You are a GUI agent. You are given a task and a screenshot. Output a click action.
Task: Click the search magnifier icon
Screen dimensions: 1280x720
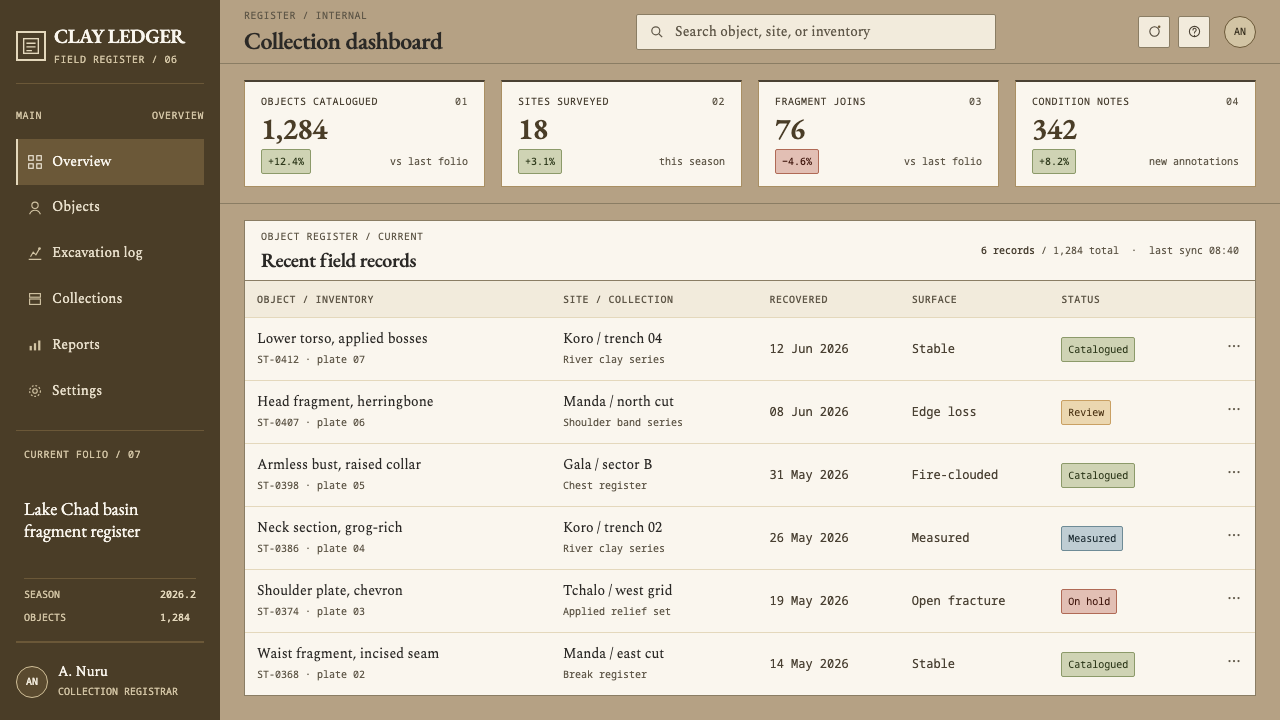pos(657,32)
